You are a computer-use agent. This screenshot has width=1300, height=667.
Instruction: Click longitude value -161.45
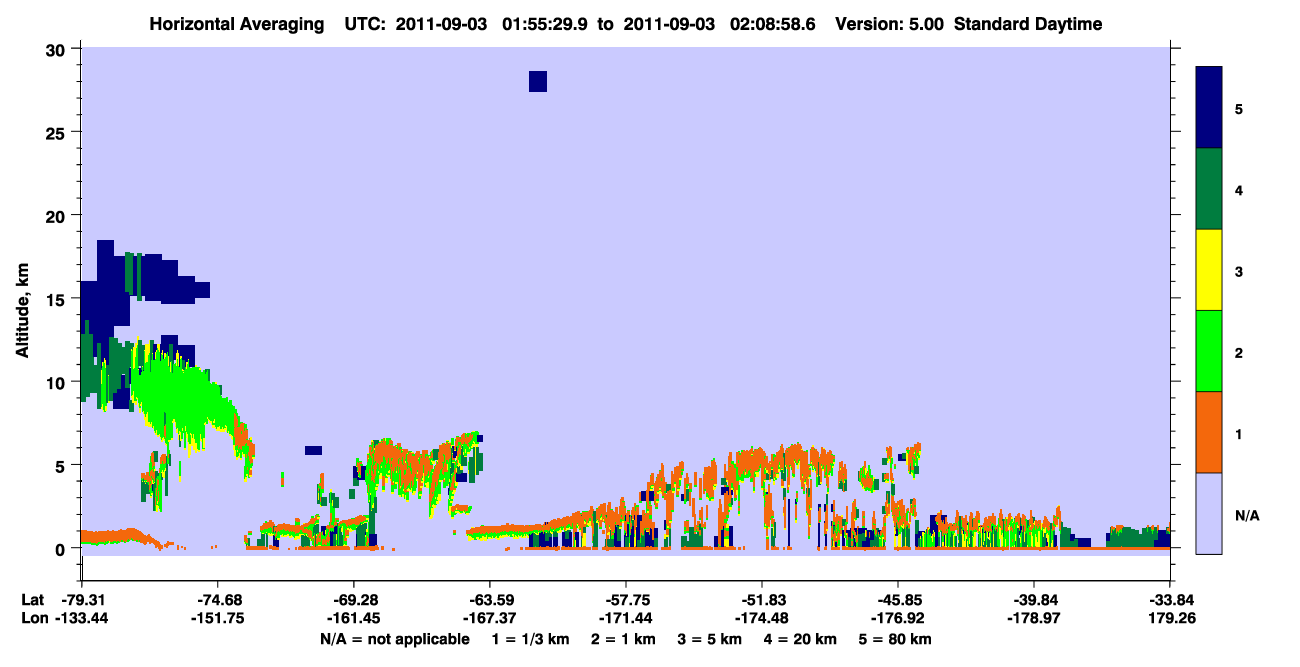pos(353,618)
